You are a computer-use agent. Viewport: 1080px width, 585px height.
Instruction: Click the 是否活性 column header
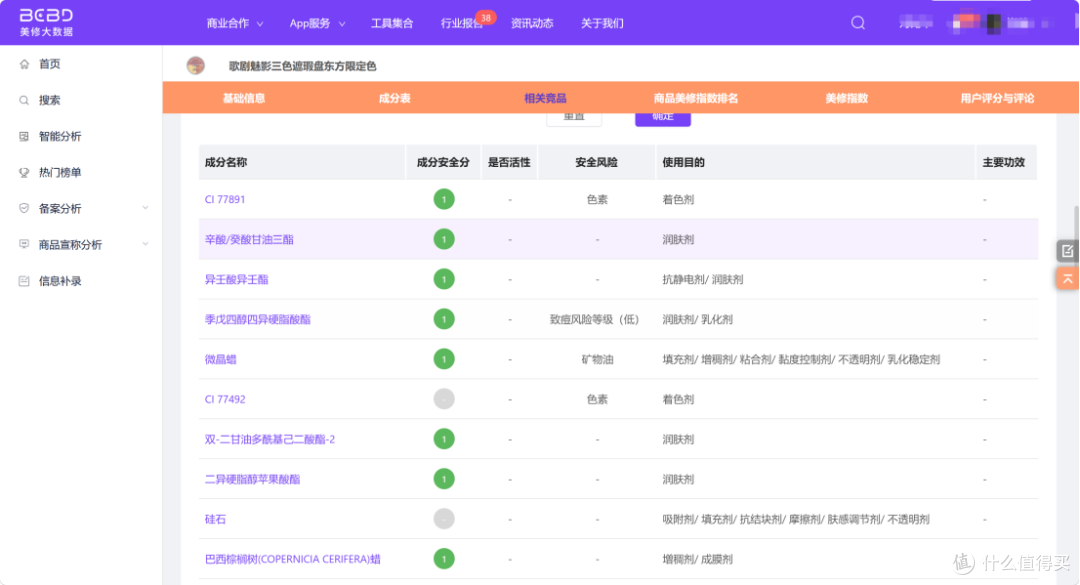click(x=509, y=163)
